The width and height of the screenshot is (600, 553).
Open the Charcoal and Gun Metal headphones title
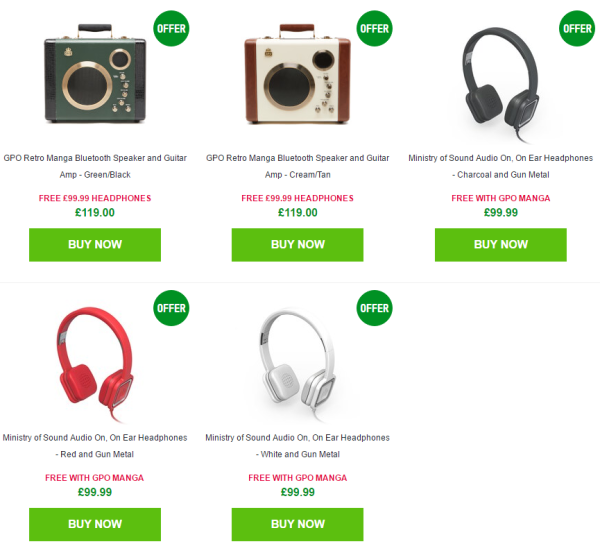pyautogui.click(x=501, y=166)
